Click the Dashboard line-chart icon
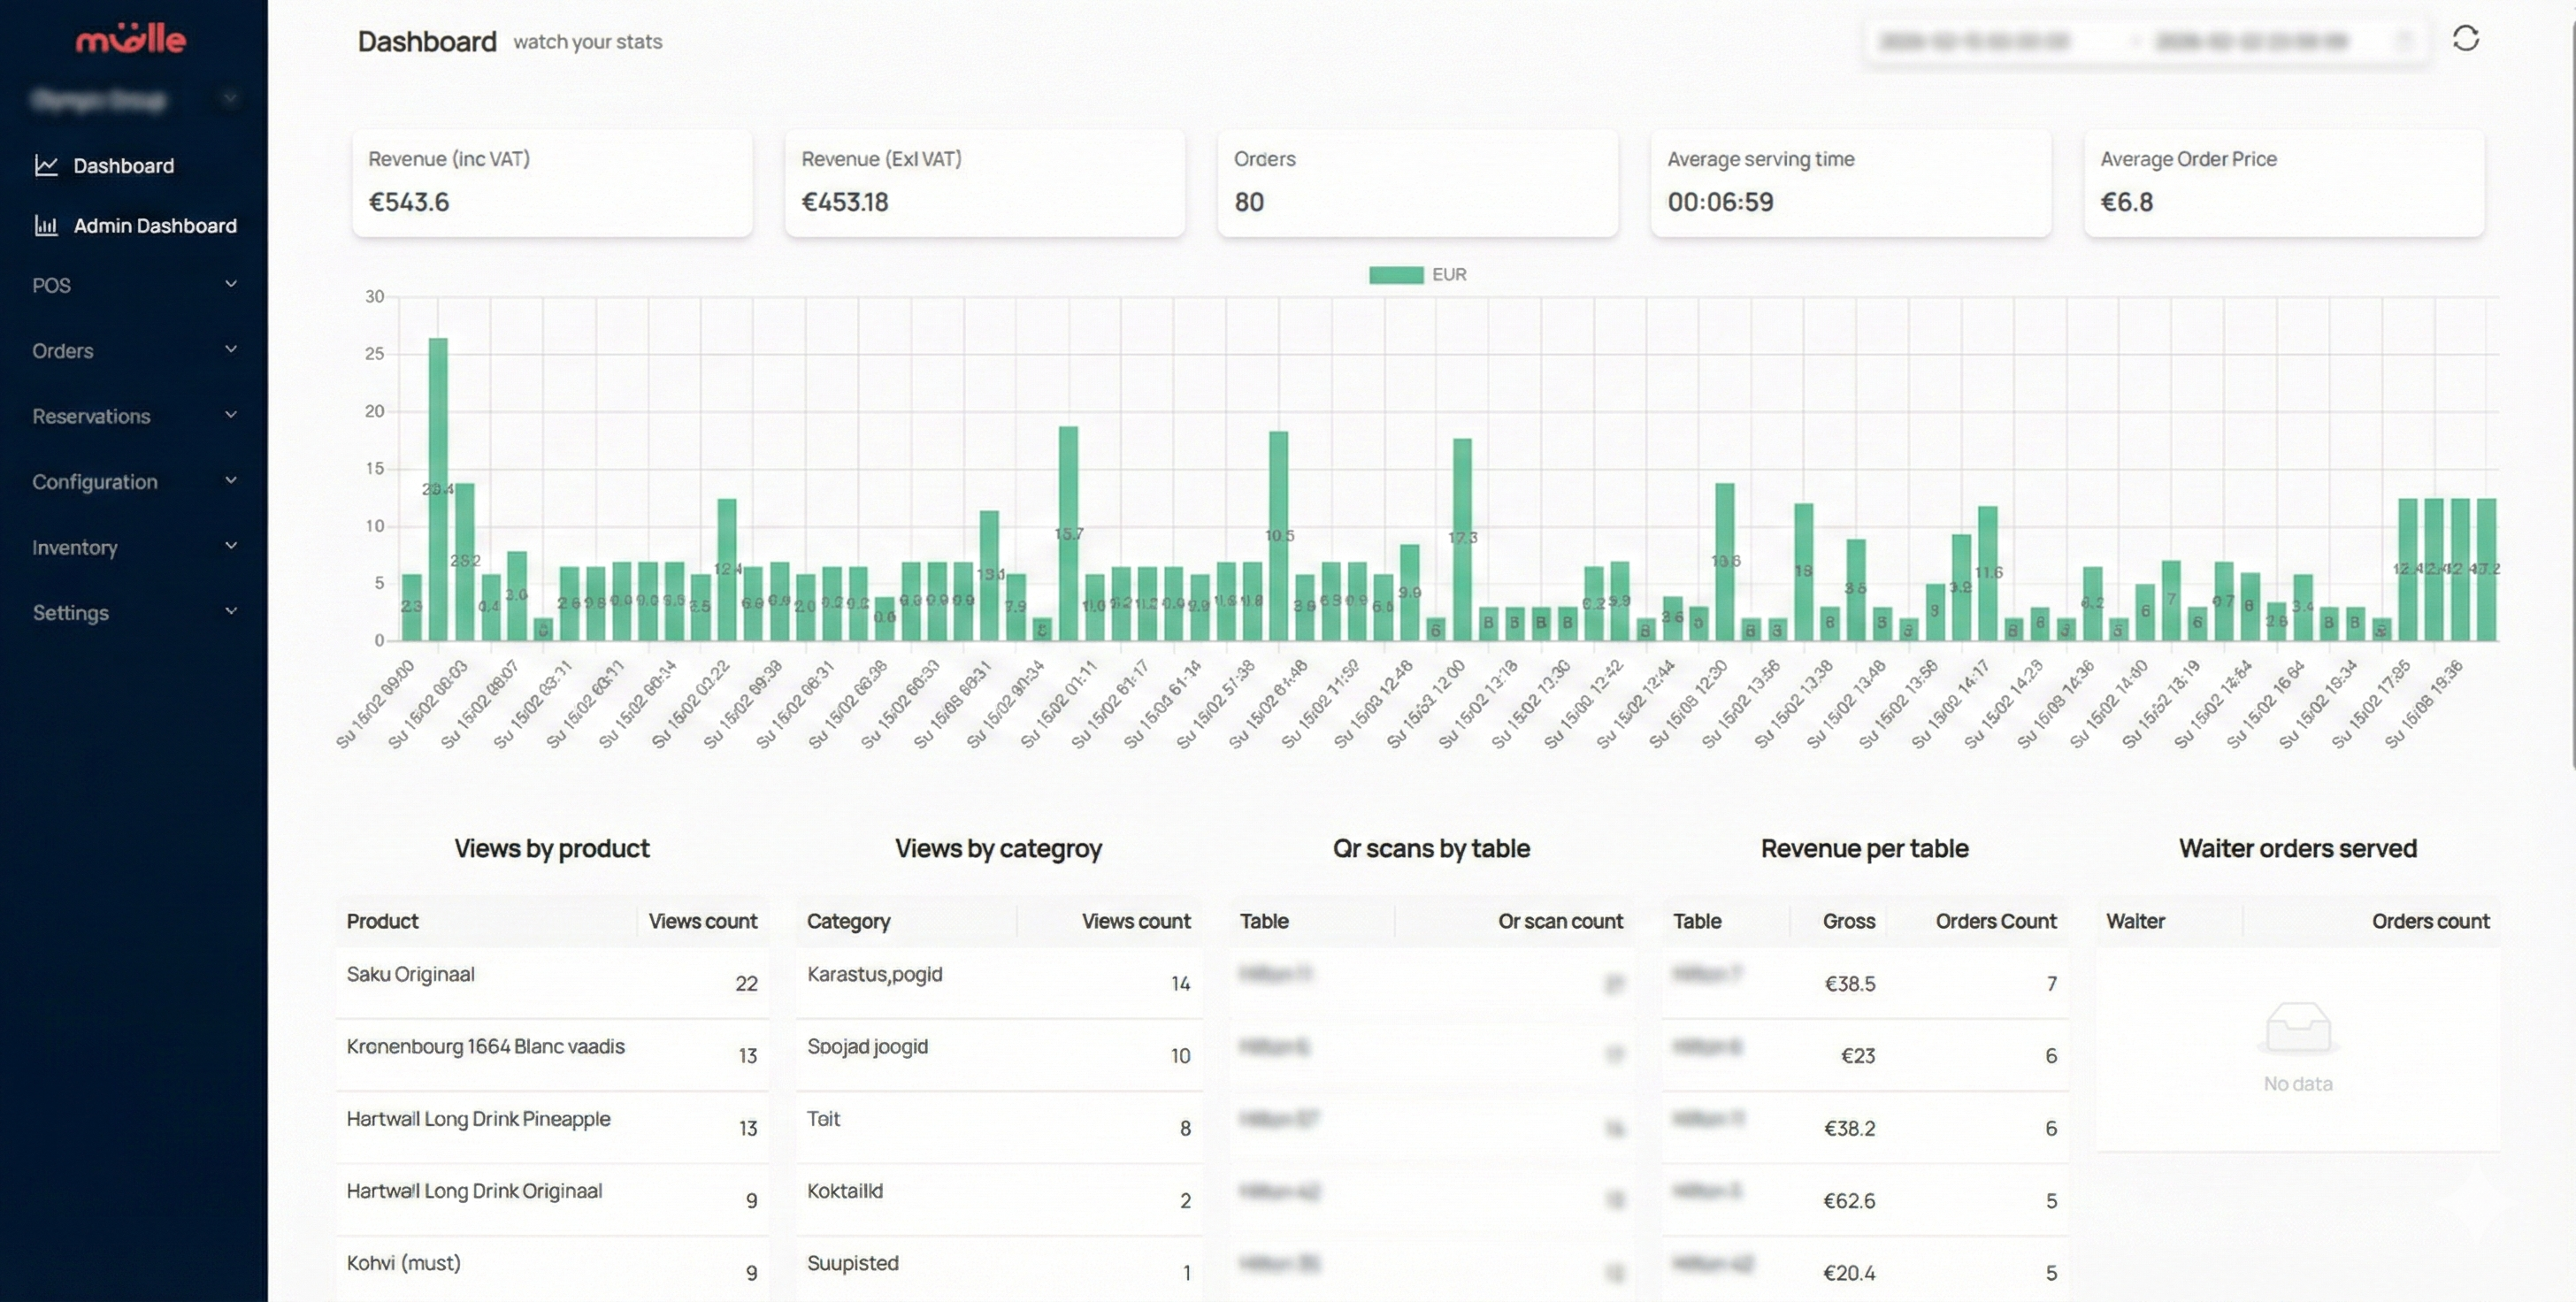Screen dimensions: 2576x1302 point(46,165)
